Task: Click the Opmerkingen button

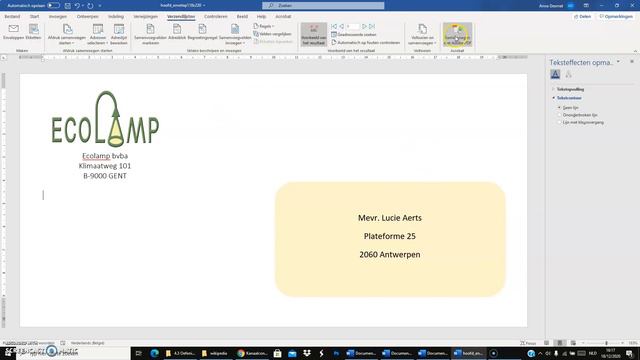Action: (616, 17)
